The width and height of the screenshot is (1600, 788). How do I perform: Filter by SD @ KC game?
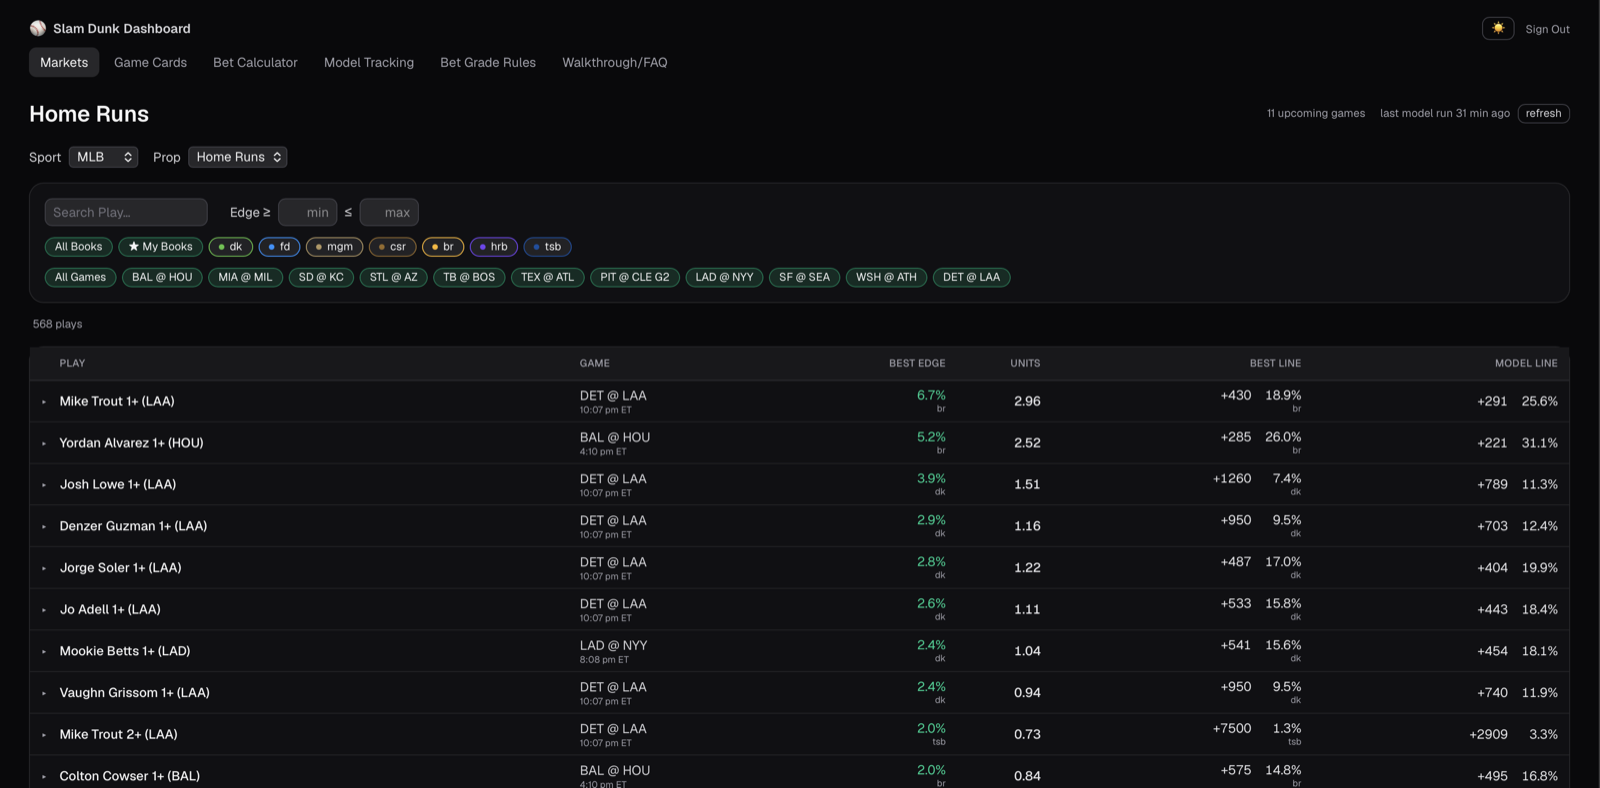321,277
